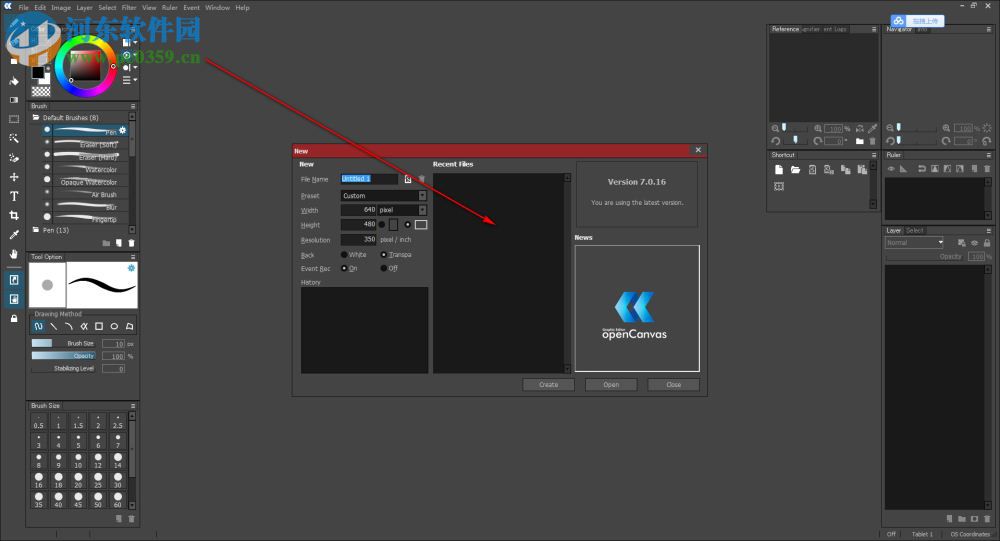Select the Gradient tool in left toolbar

(14, 100)
